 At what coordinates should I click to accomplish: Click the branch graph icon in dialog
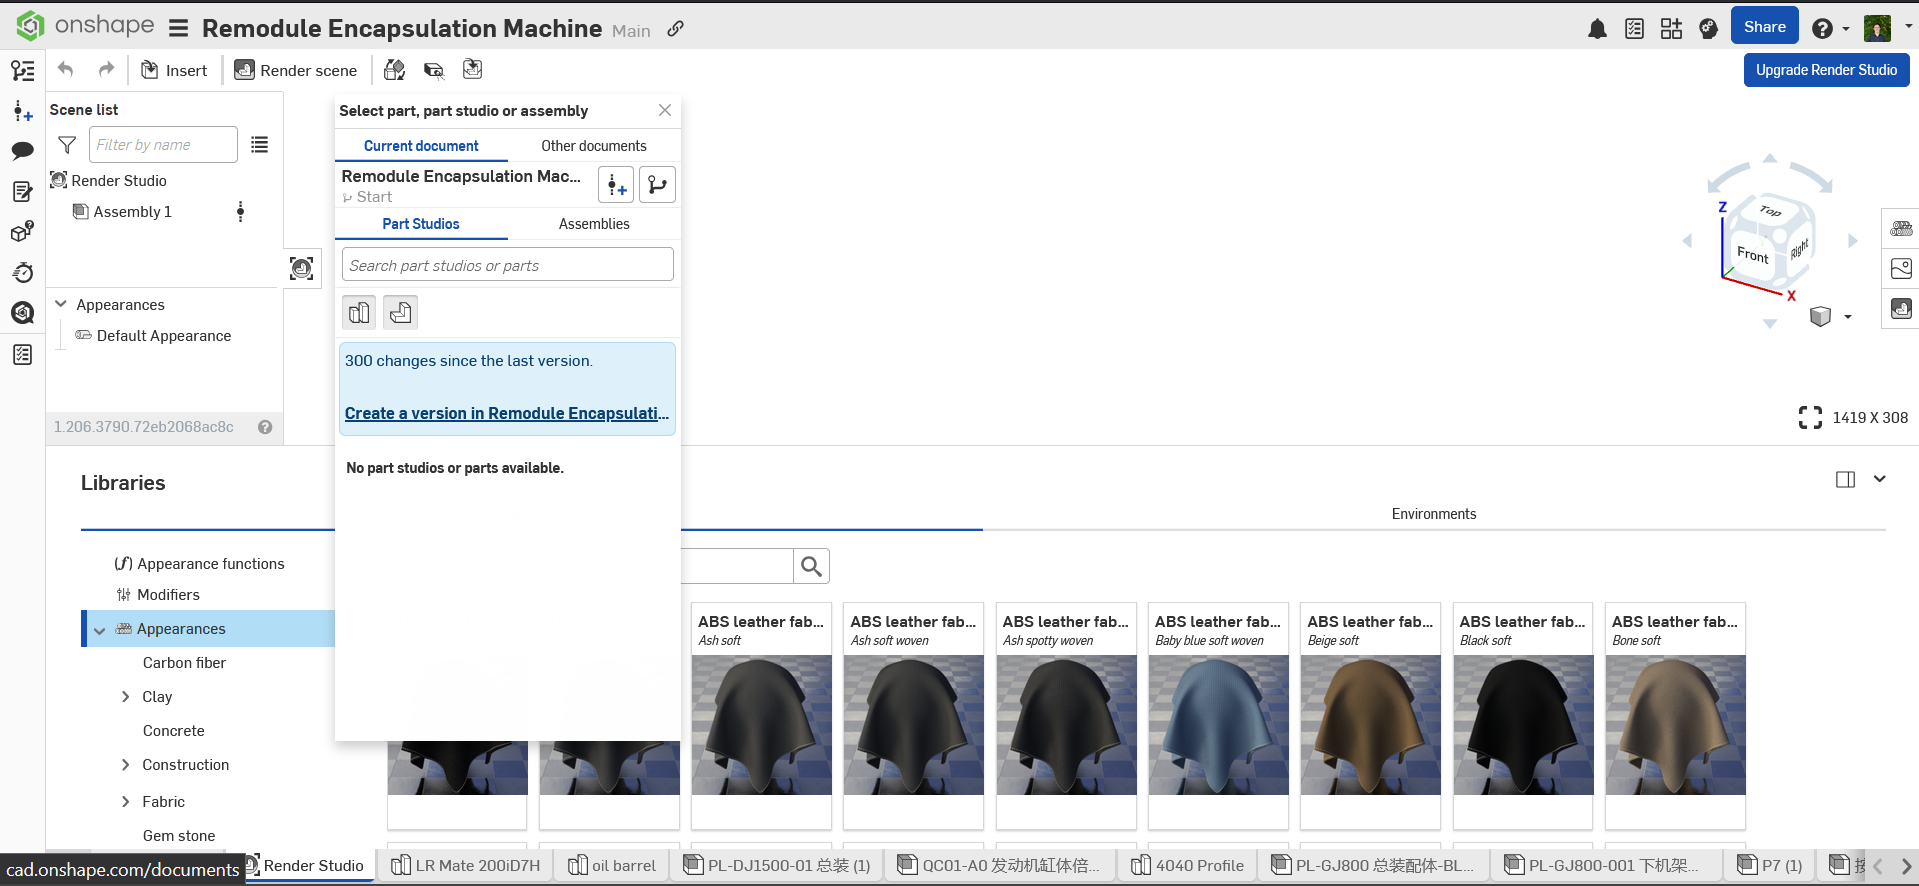[x=657, y=185]
